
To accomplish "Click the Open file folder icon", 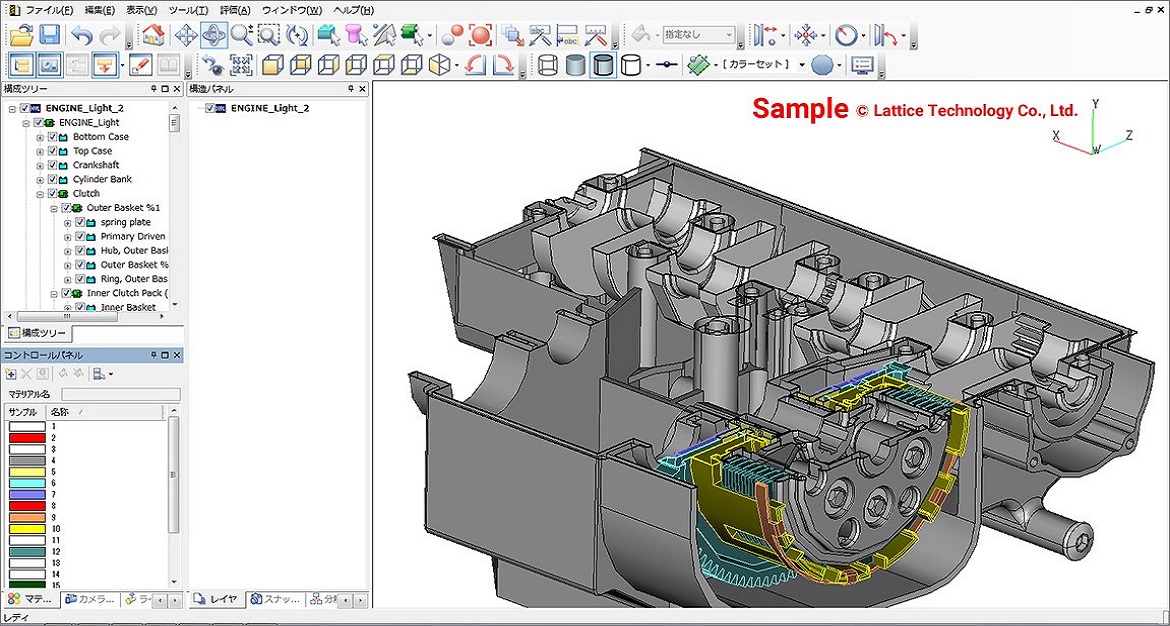I will point(21,35).
